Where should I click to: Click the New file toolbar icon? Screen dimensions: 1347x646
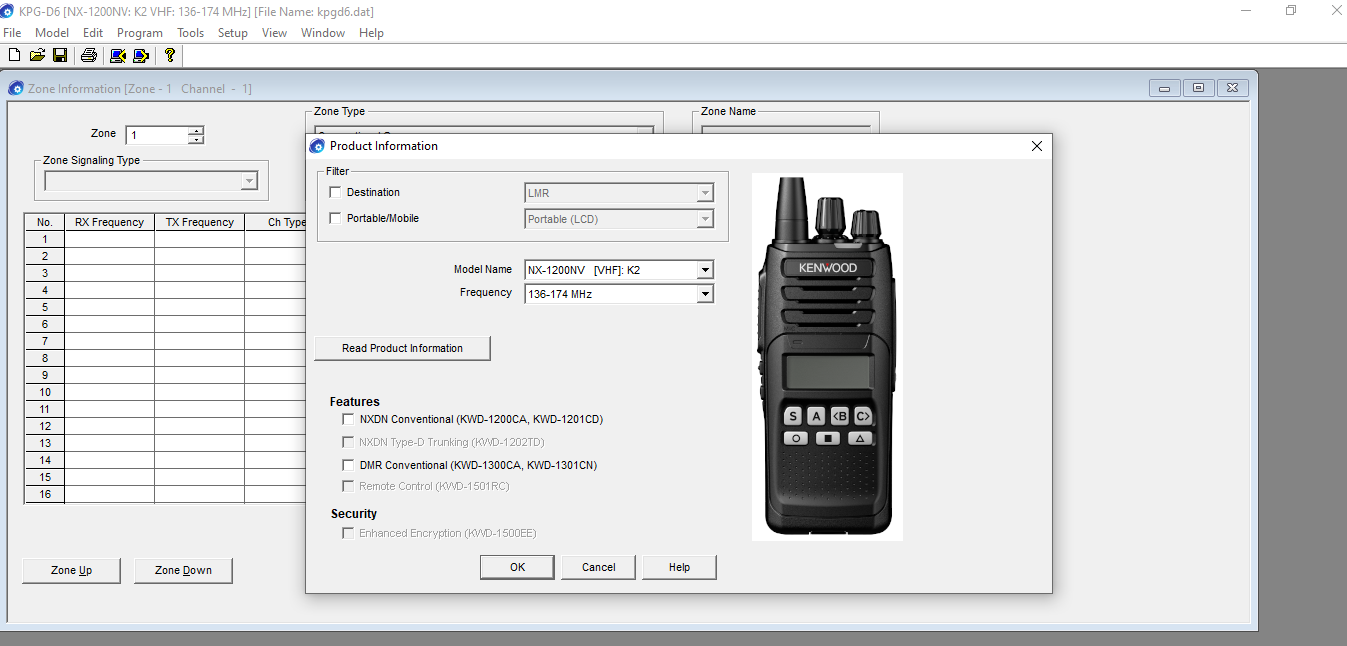(14, 55)
